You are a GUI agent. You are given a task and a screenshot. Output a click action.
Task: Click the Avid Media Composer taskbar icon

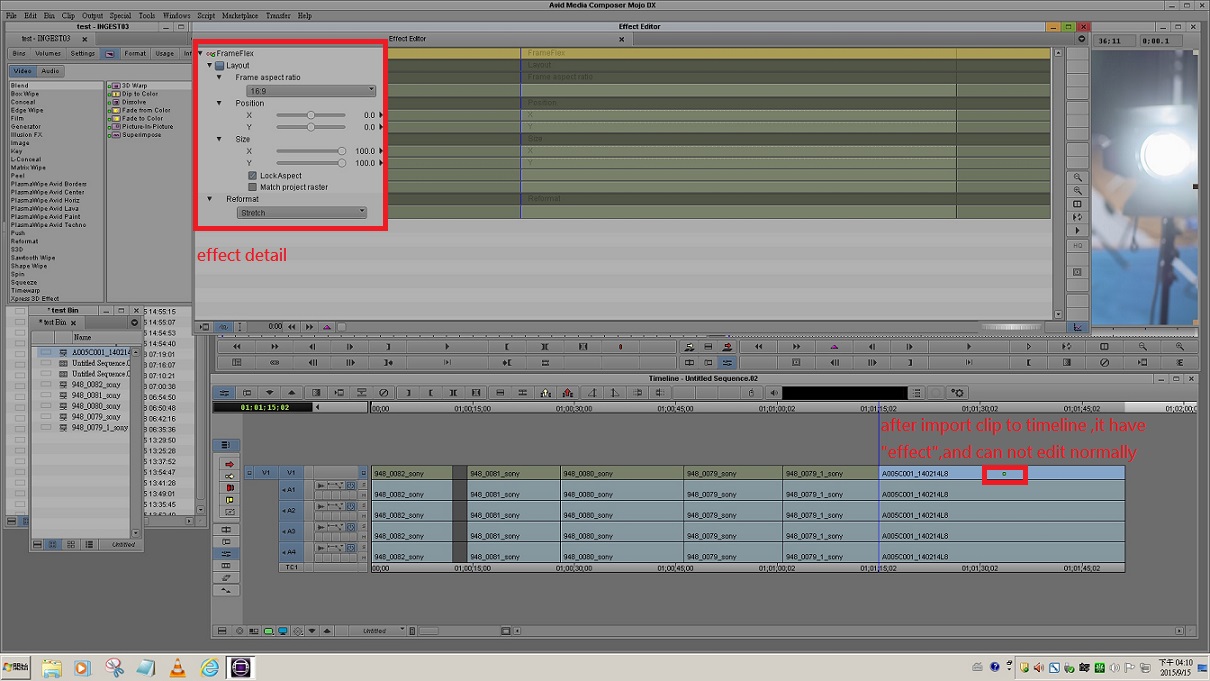(241, 668)
